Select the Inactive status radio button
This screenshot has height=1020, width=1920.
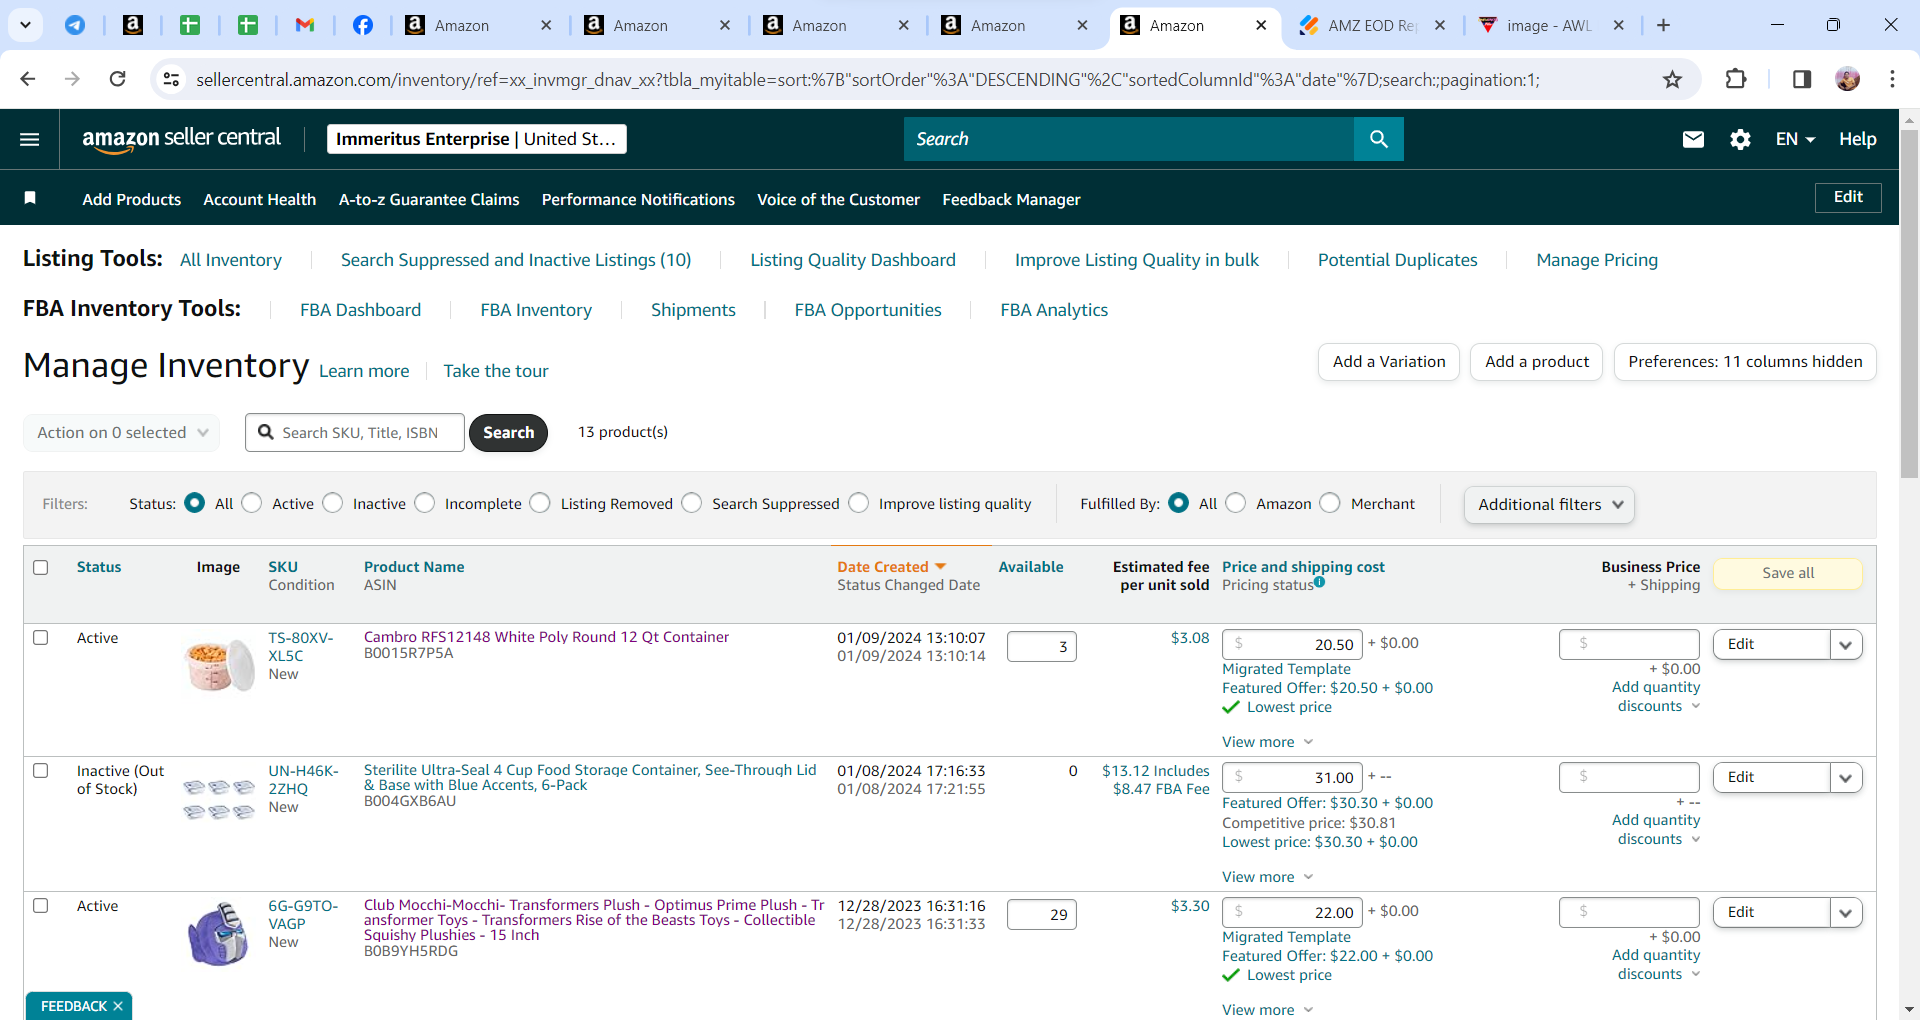pos(333,503)
